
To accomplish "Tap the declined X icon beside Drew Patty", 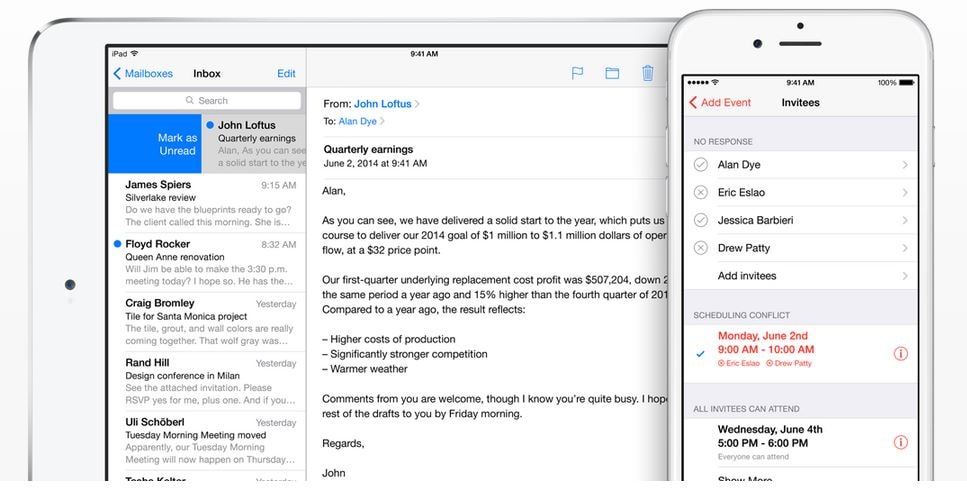I will (700, 248).
